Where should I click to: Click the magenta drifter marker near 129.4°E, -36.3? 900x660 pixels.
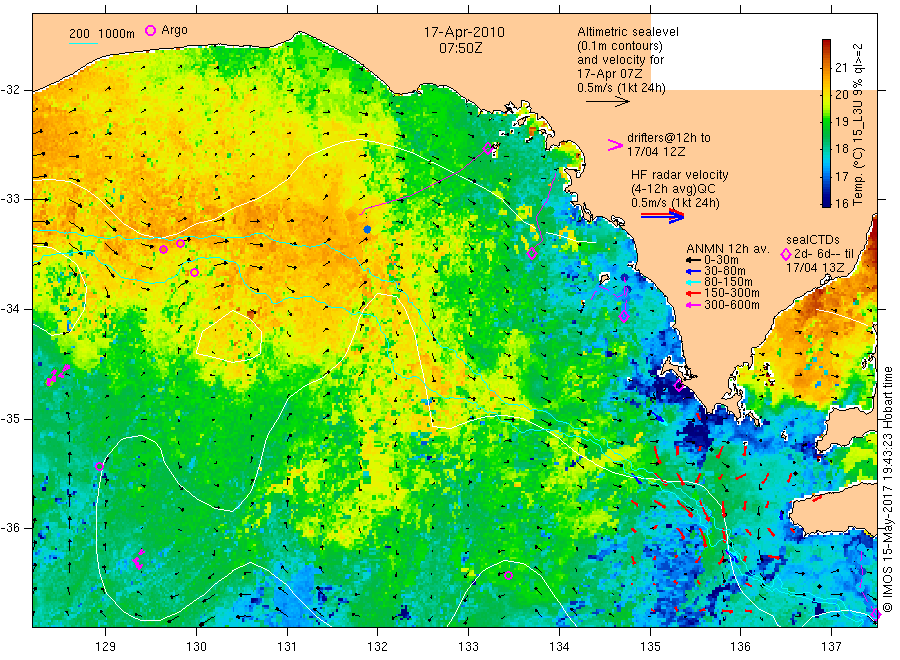(x=138, y=559)
